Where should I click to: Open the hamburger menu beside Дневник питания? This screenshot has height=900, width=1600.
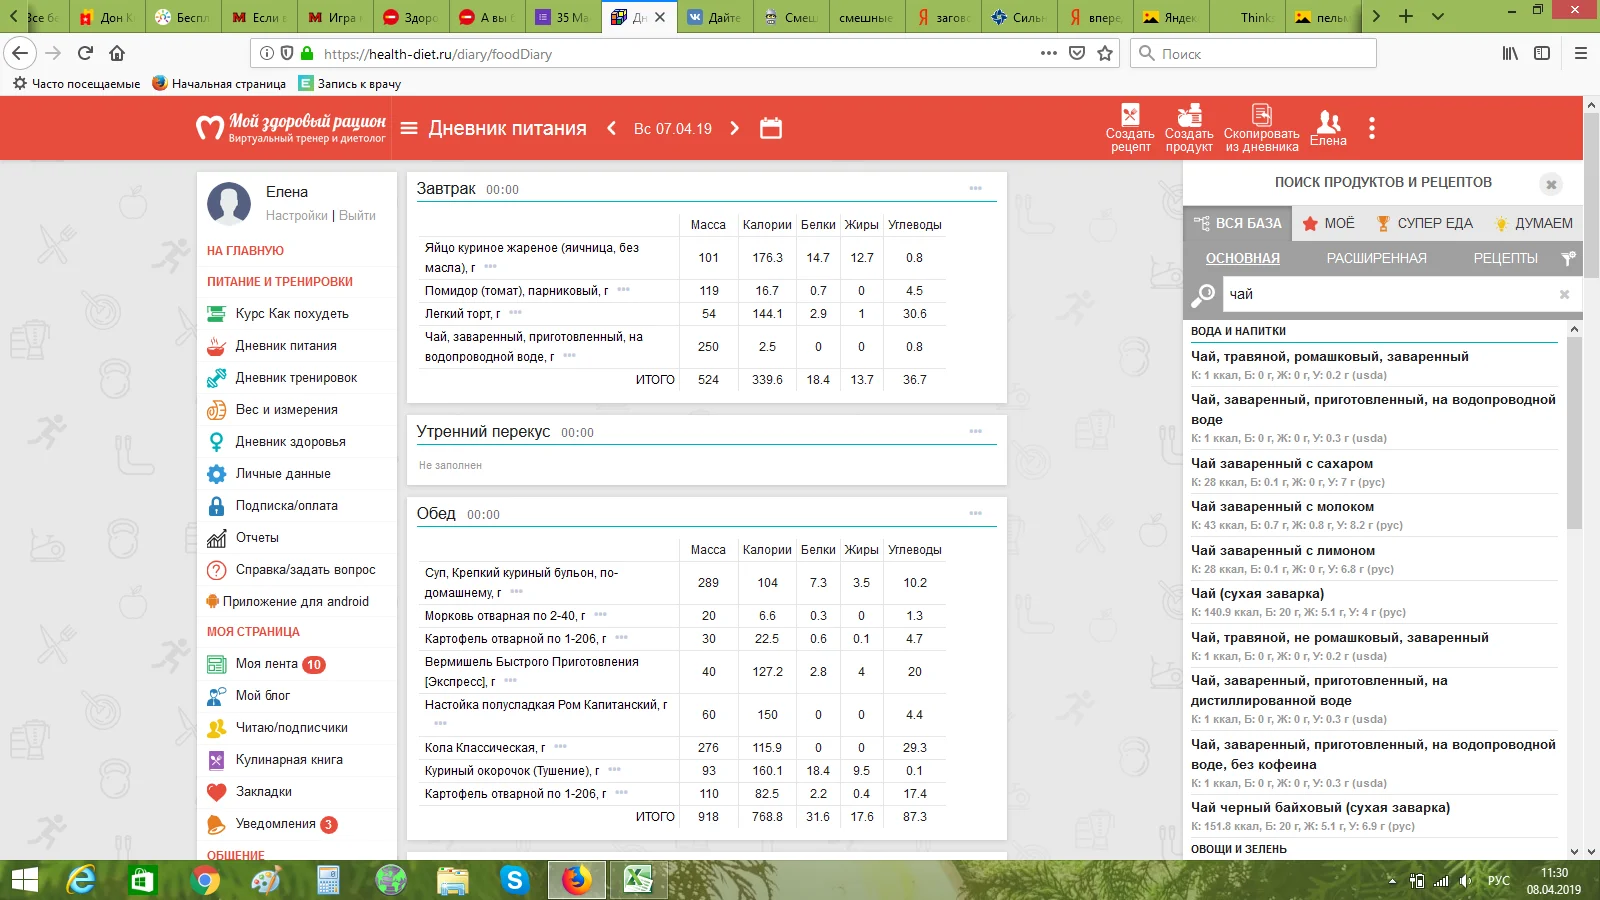tap(409, 128)
